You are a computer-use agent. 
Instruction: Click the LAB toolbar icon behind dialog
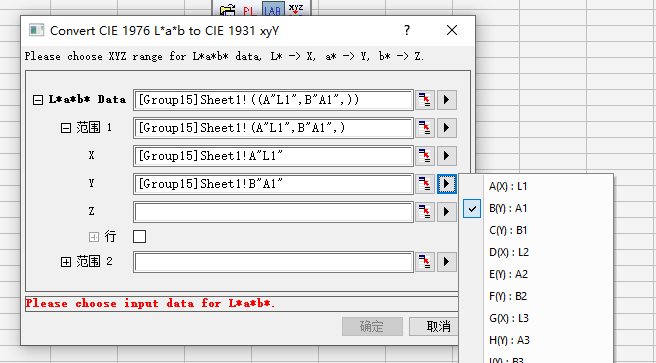274,9
